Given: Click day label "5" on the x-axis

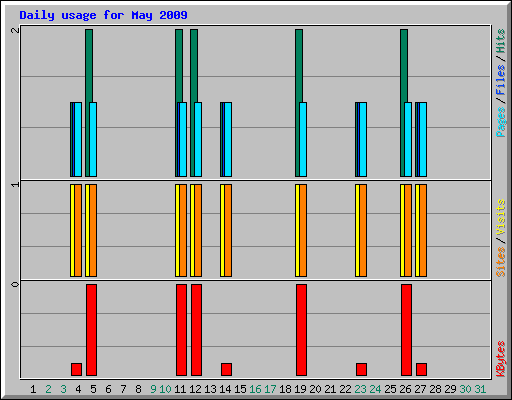Looking at the screenshot, I should click(x=93, y=389).
